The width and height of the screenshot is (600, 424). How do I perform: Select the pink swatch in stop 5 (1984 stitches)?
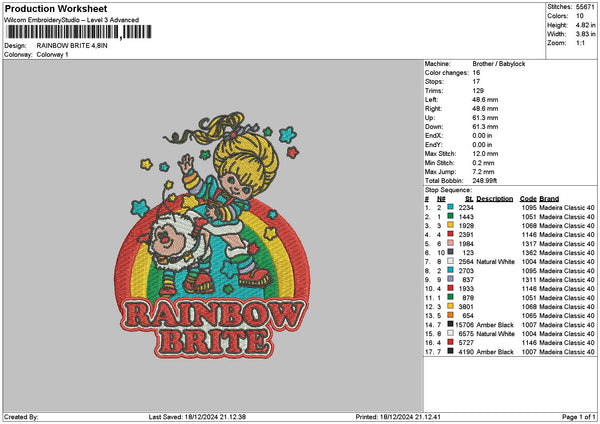450,243
